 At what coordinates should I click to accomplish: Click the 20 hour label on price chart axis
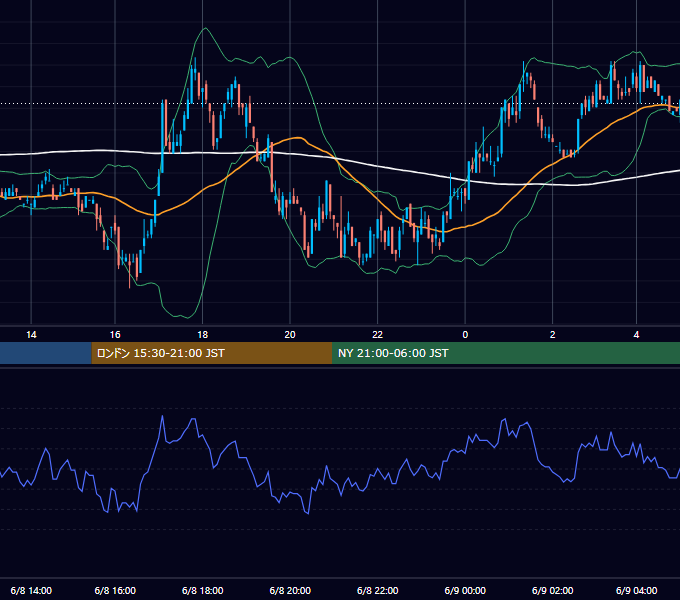click(x=290, y=335)
